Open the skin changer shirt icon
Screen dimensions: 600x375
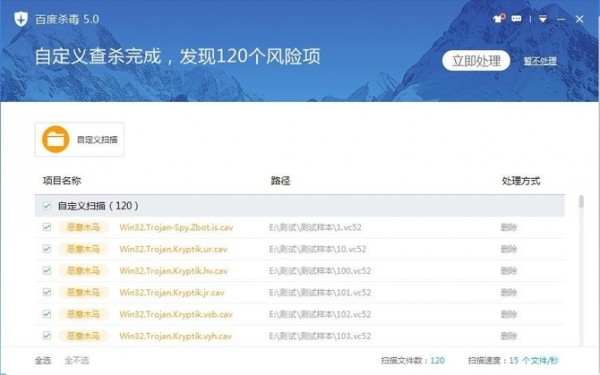click(499, 18)
